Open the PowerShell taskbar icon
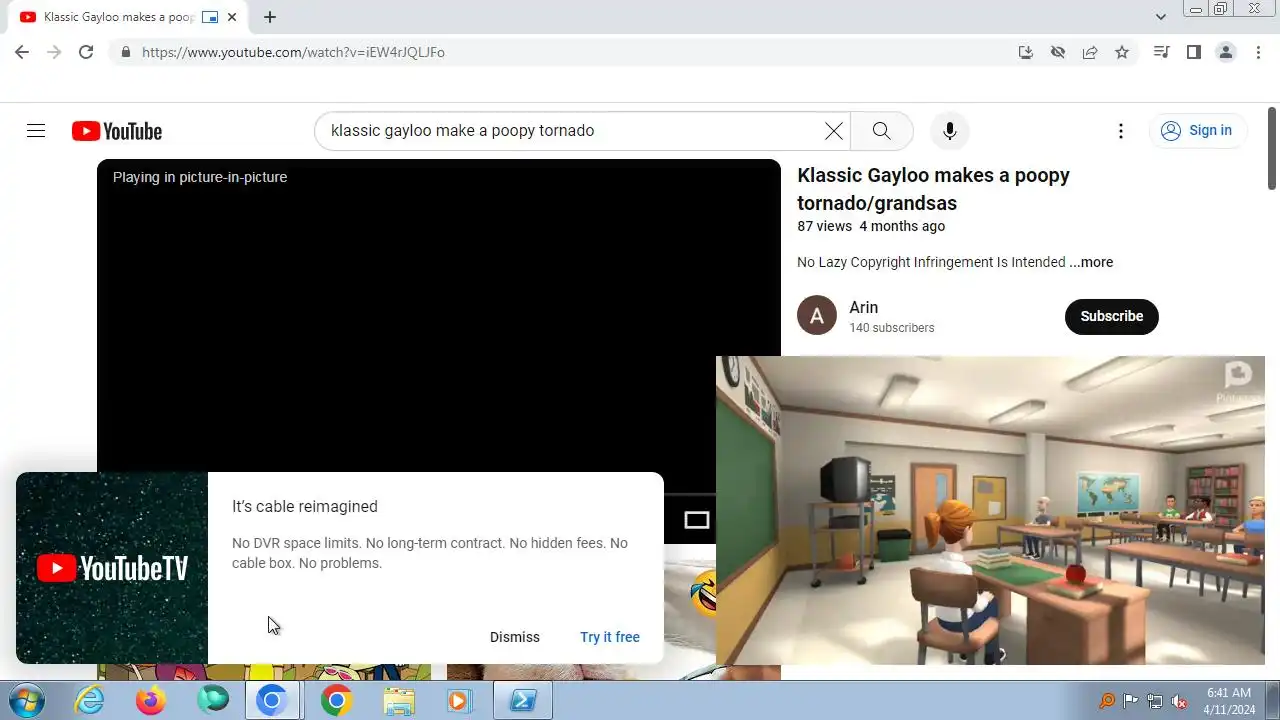The height and width of the screenshot is (720, 1280). pyautogui.click(x=522, y=701)
